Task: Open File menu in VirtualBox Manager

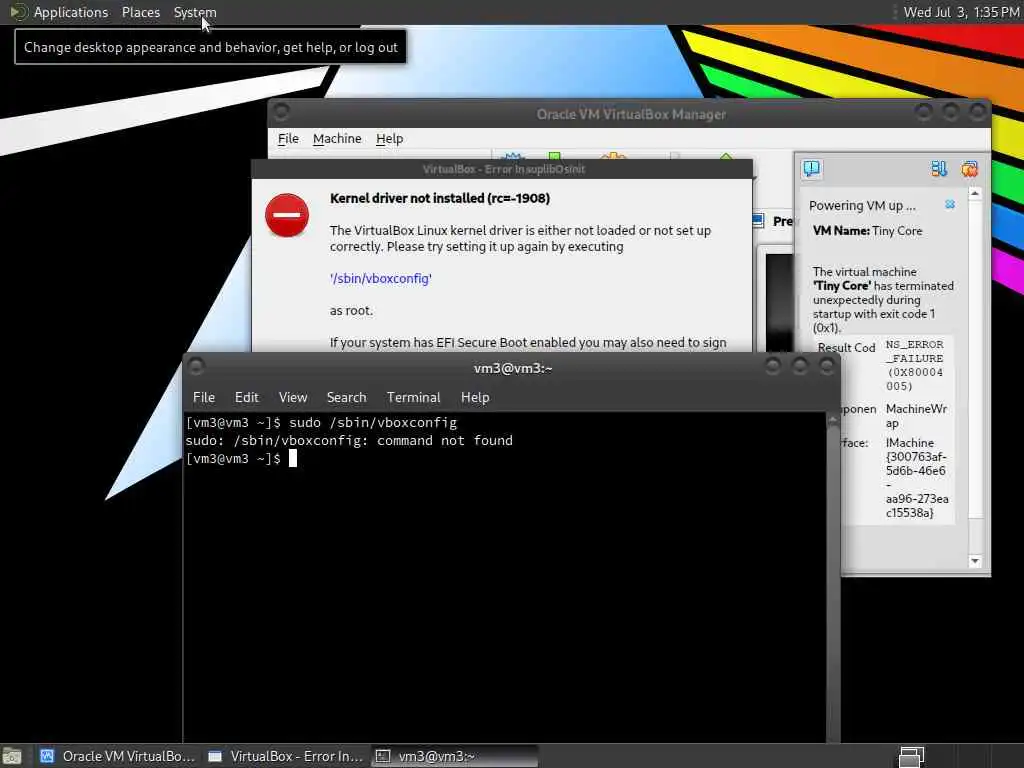Action: 288,138
